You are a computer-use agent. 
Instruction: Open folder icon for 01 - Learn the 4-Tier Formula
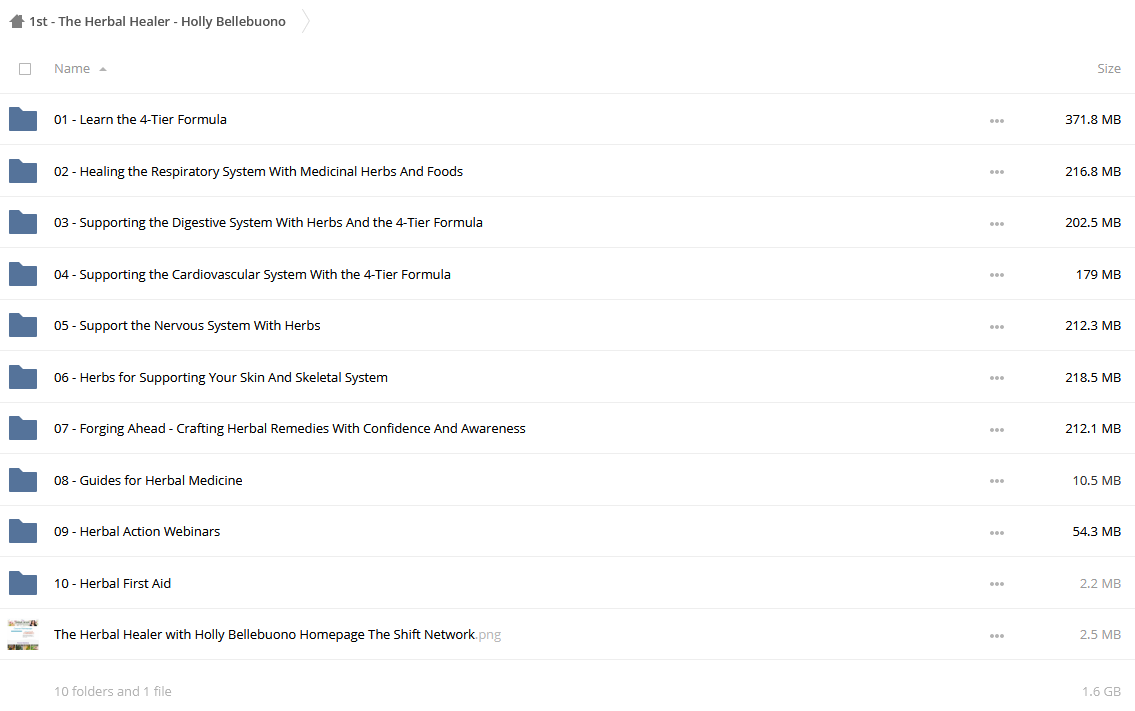click(x=23, y=119)
